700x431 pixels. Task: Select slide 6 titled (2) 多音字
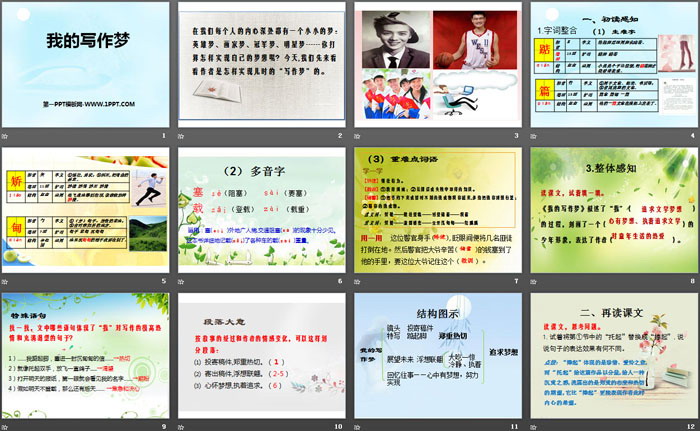pos(262,210)
